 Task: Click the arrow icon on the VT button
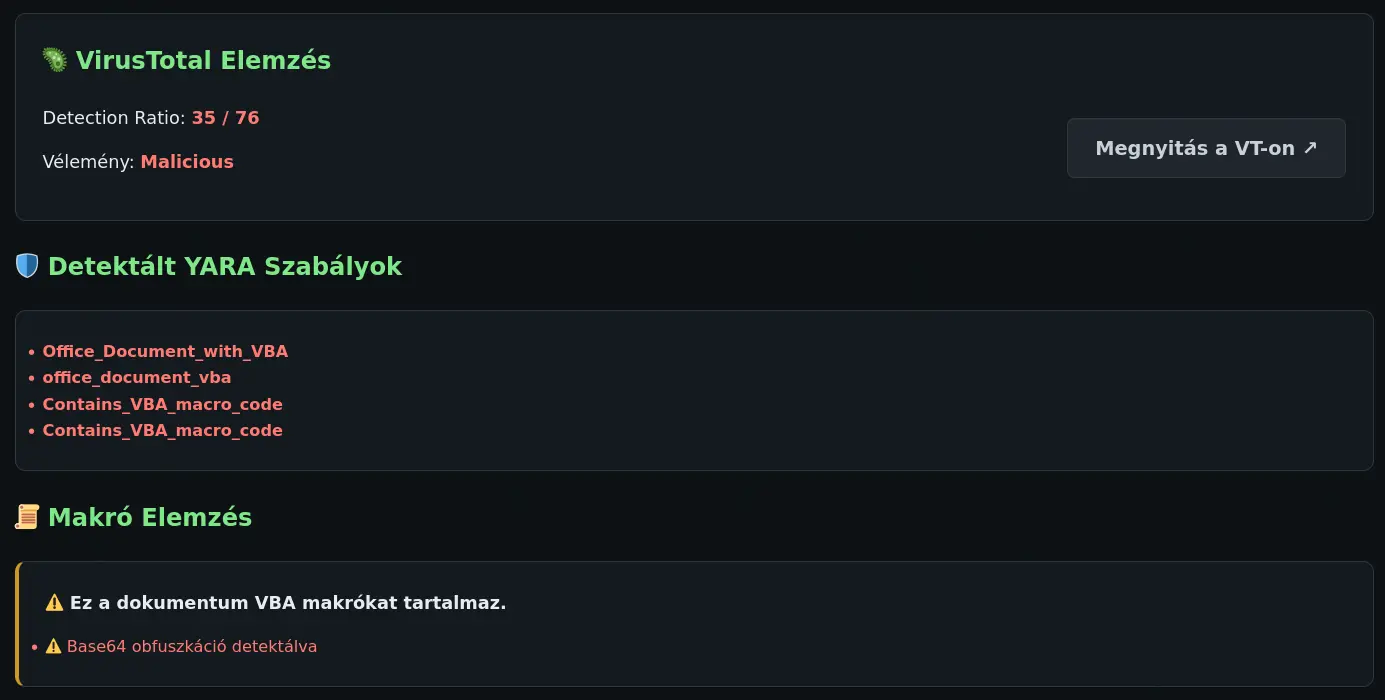coord(1310,148)
